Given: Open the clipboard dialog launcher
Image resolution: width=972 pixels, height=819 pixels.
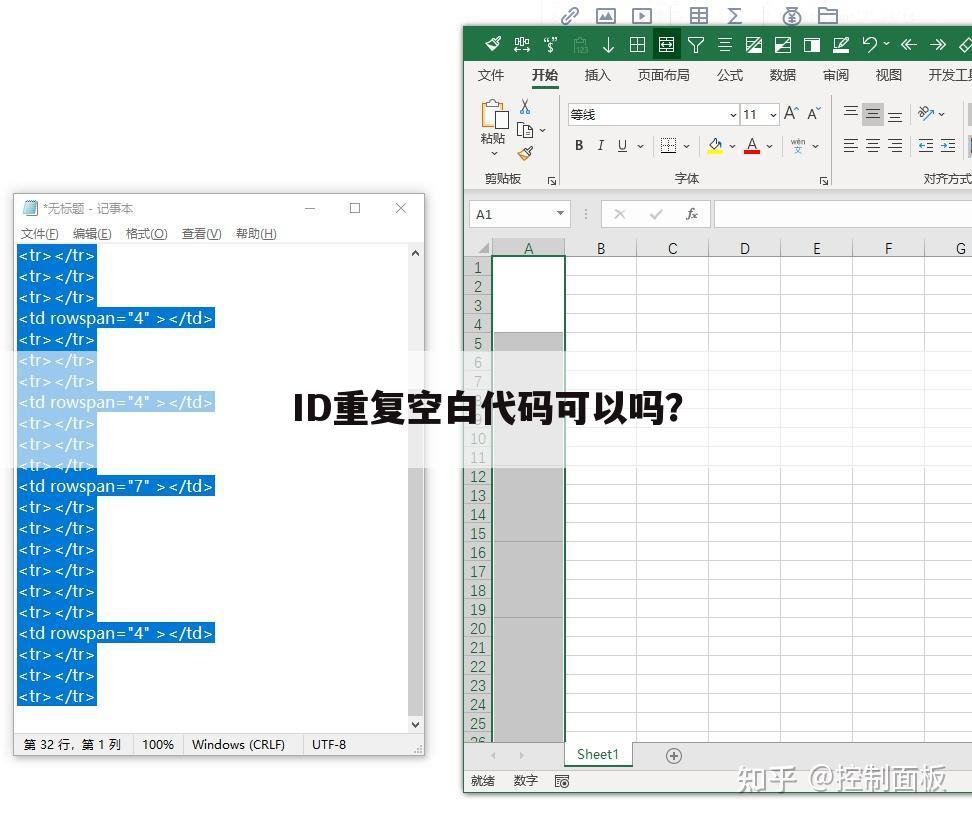Looking at the screenshot, I should (x=552, y=180).
